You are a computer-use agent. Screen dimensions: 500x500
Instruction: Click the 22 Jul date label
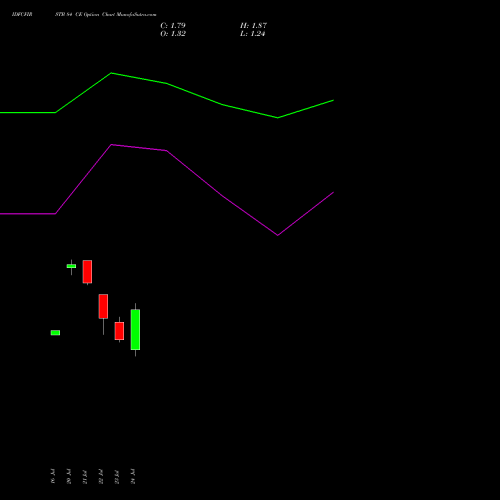tap(101, 476)
